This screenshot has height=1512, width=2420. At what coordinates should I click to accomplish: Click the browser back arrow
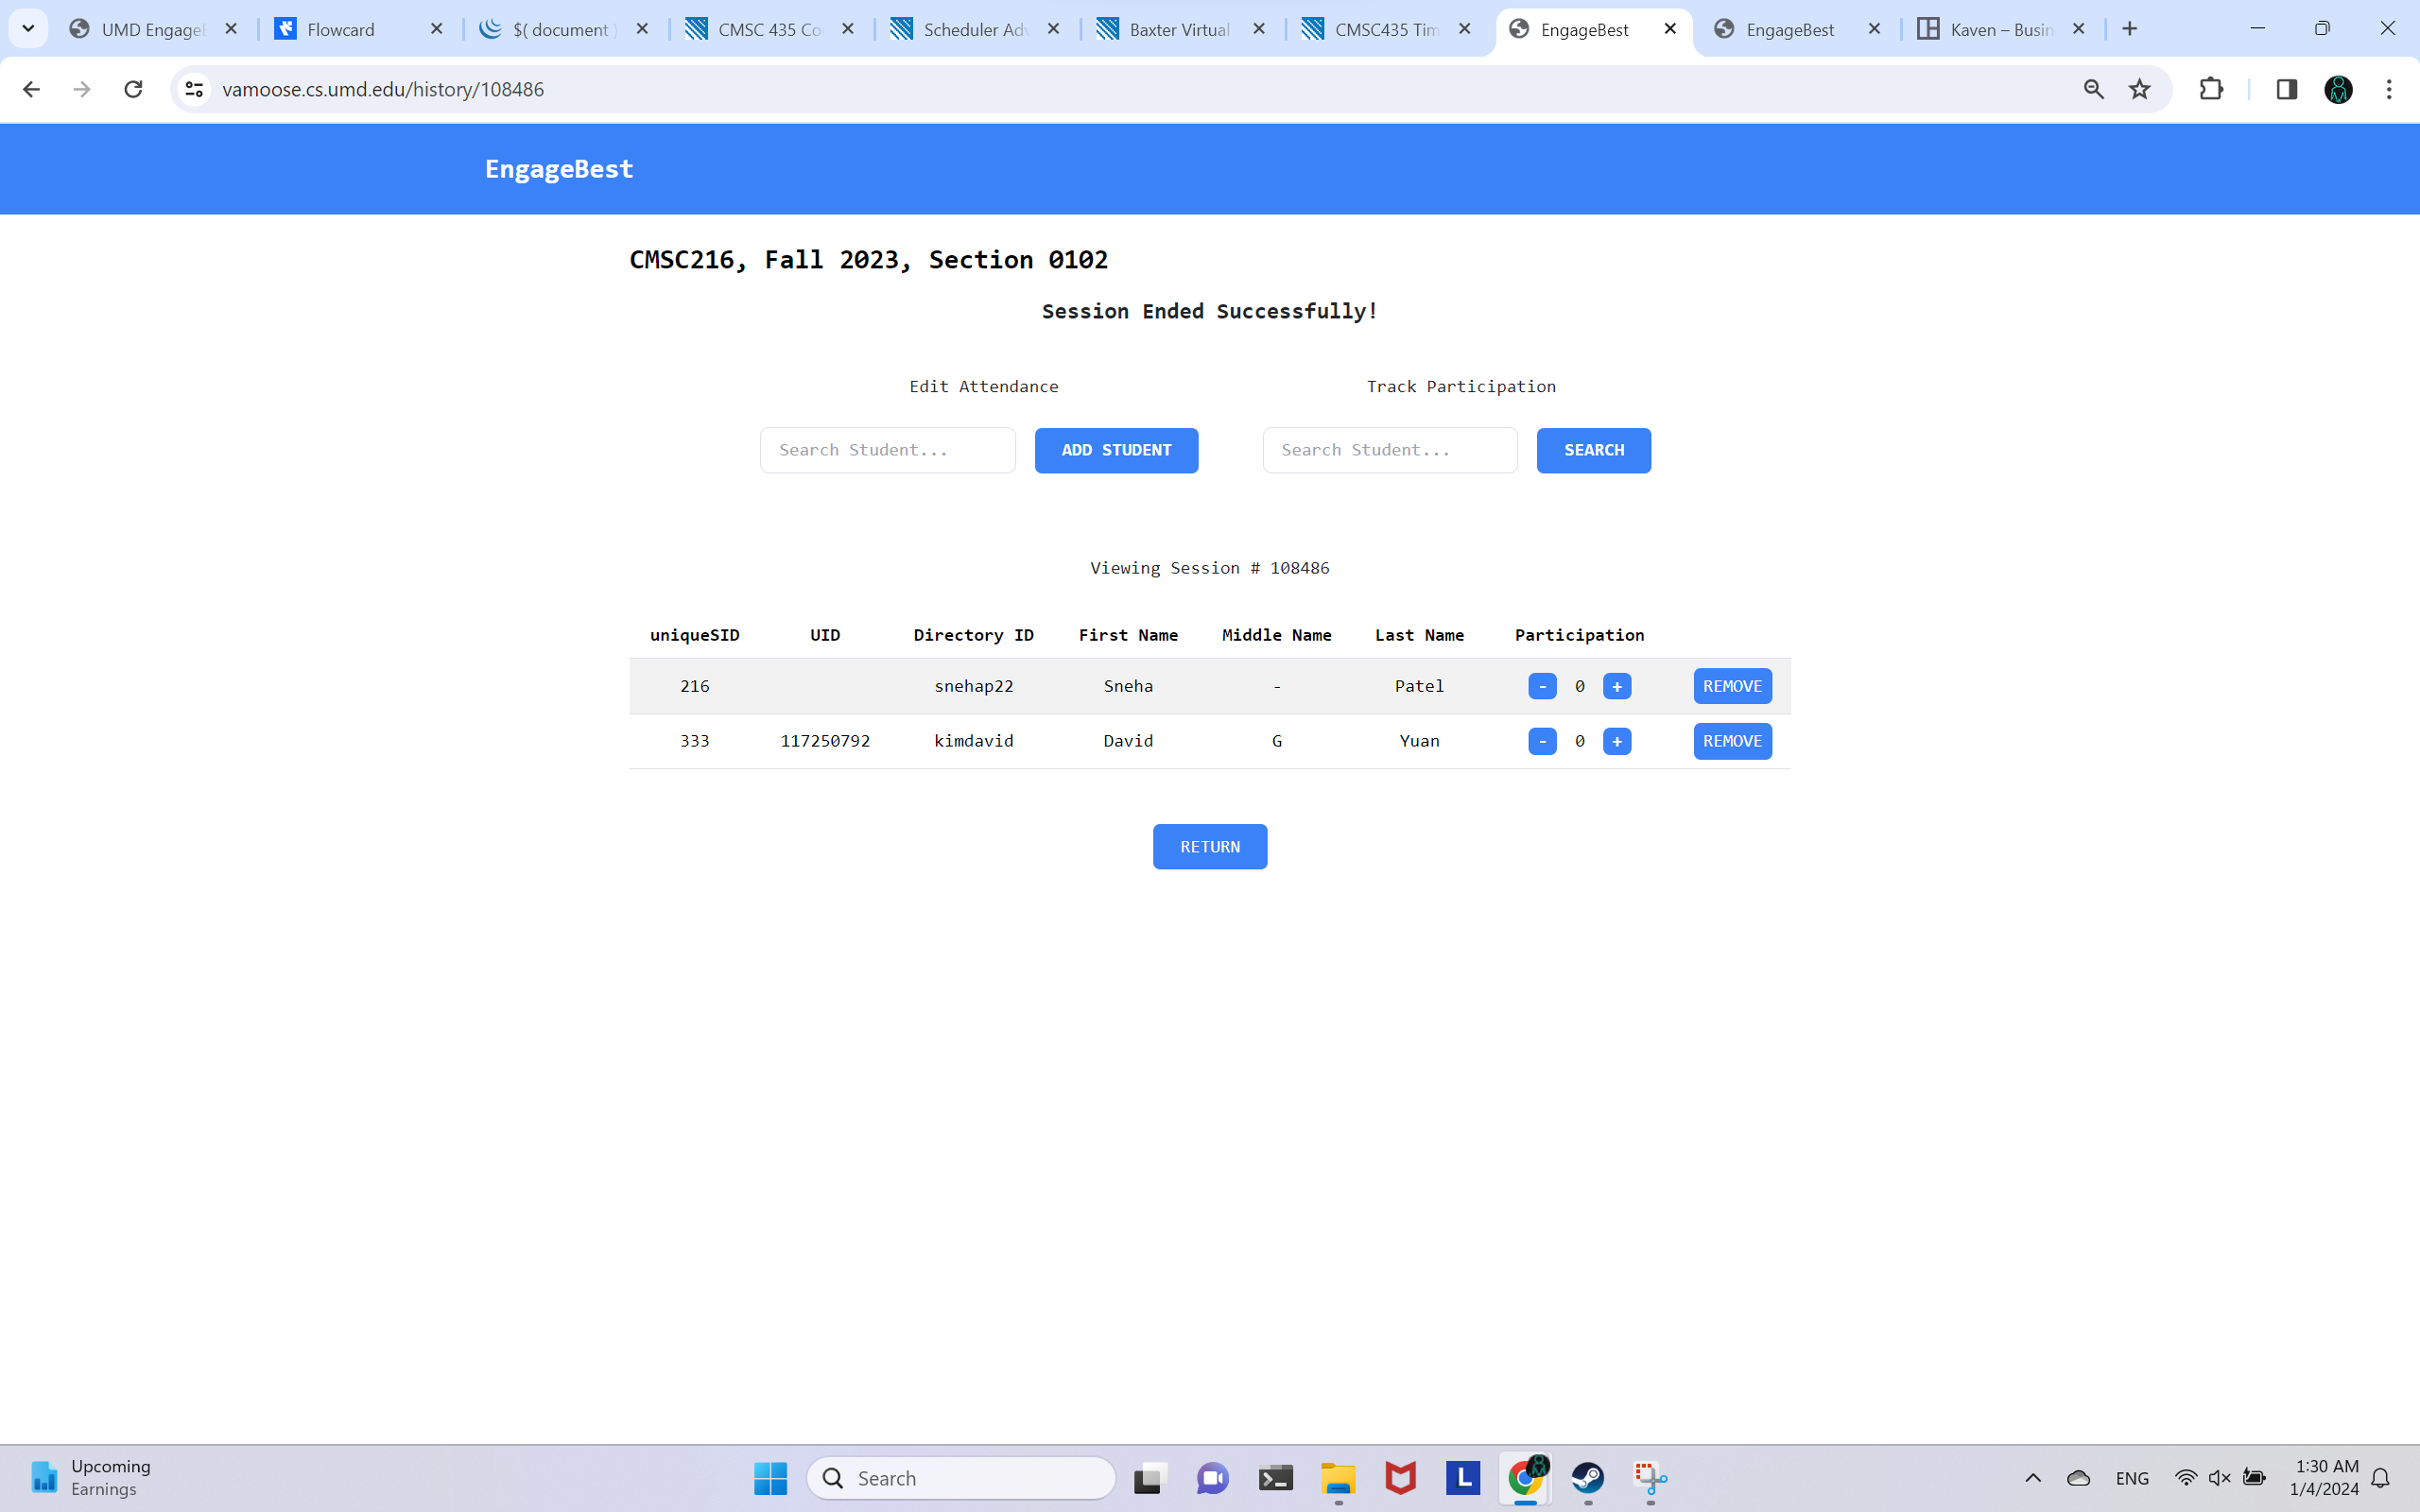(x=31, y=90)
